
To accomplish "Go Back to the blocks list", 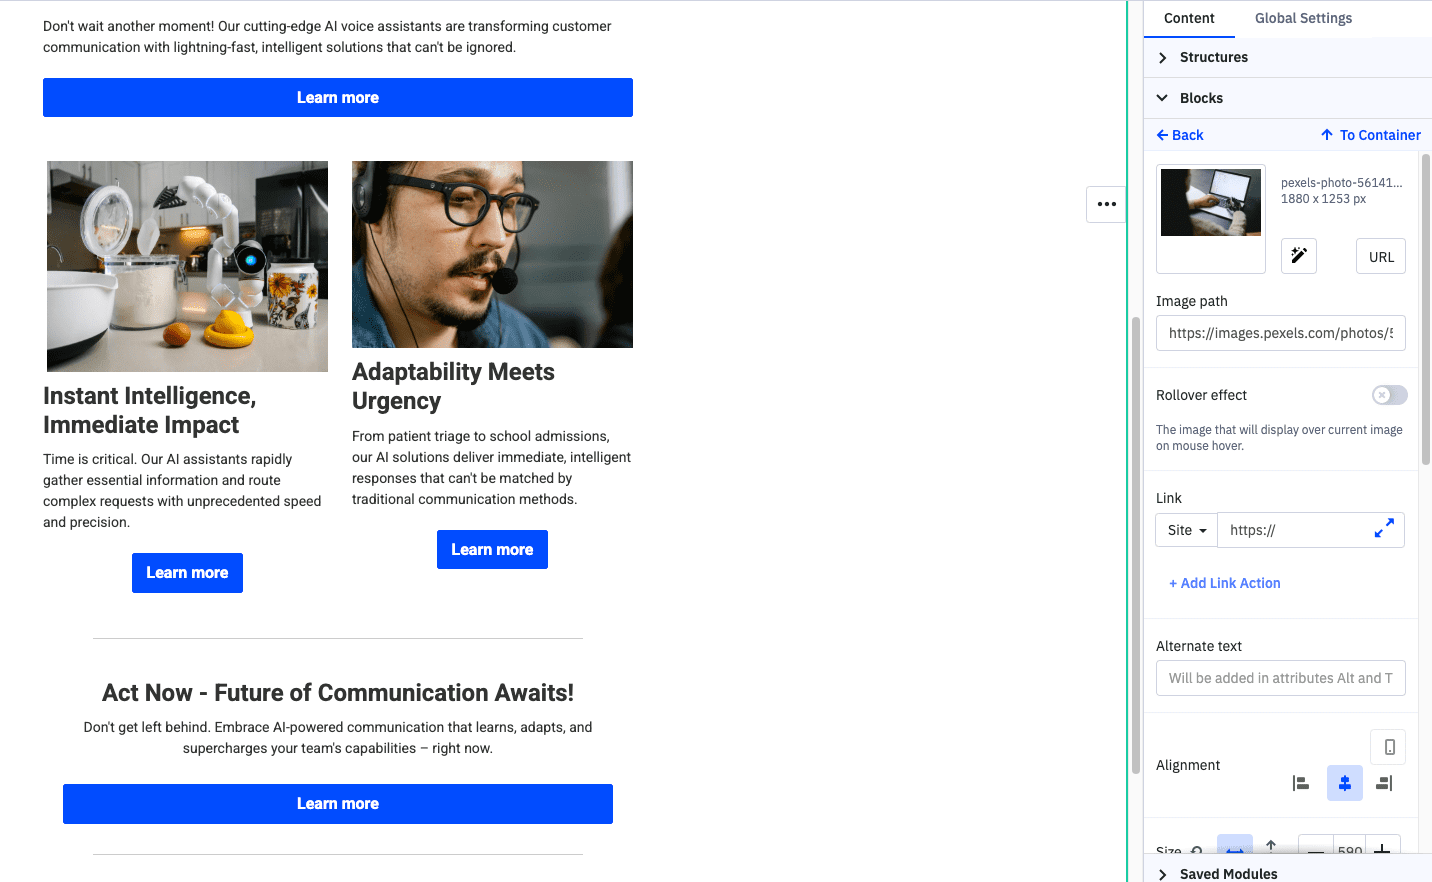I will [1180, 135].
